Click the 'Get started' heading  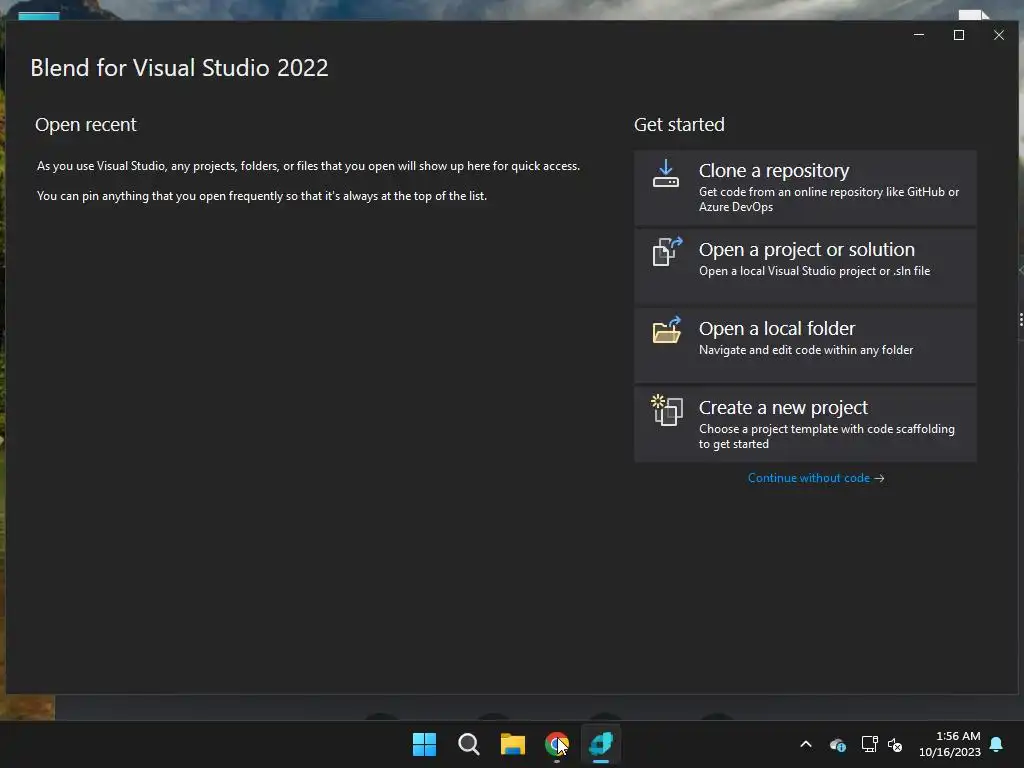(679, 125)
